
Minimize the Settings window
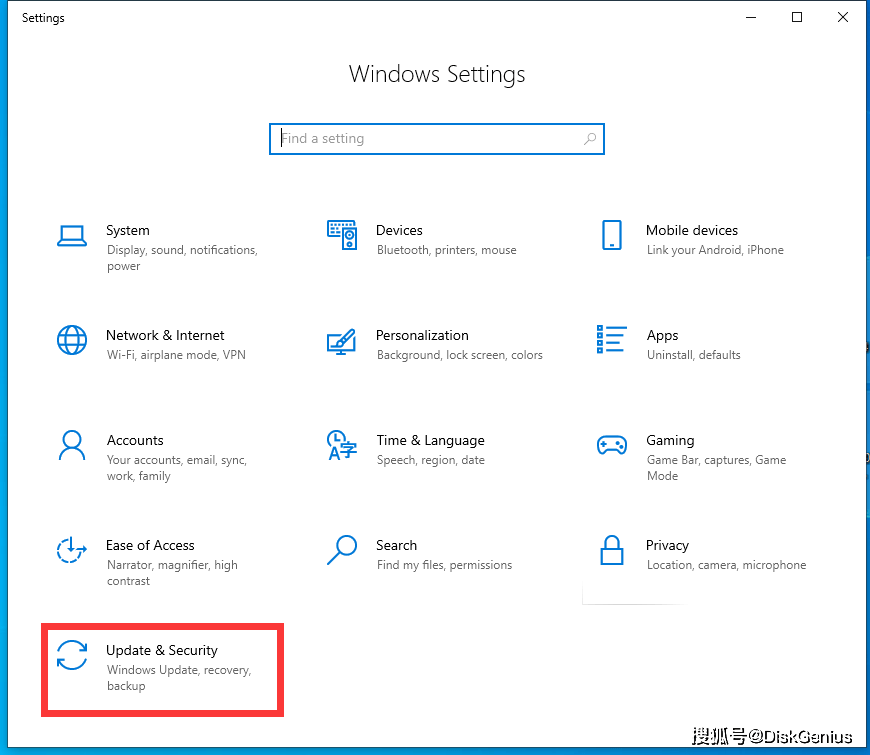(751, 18)
